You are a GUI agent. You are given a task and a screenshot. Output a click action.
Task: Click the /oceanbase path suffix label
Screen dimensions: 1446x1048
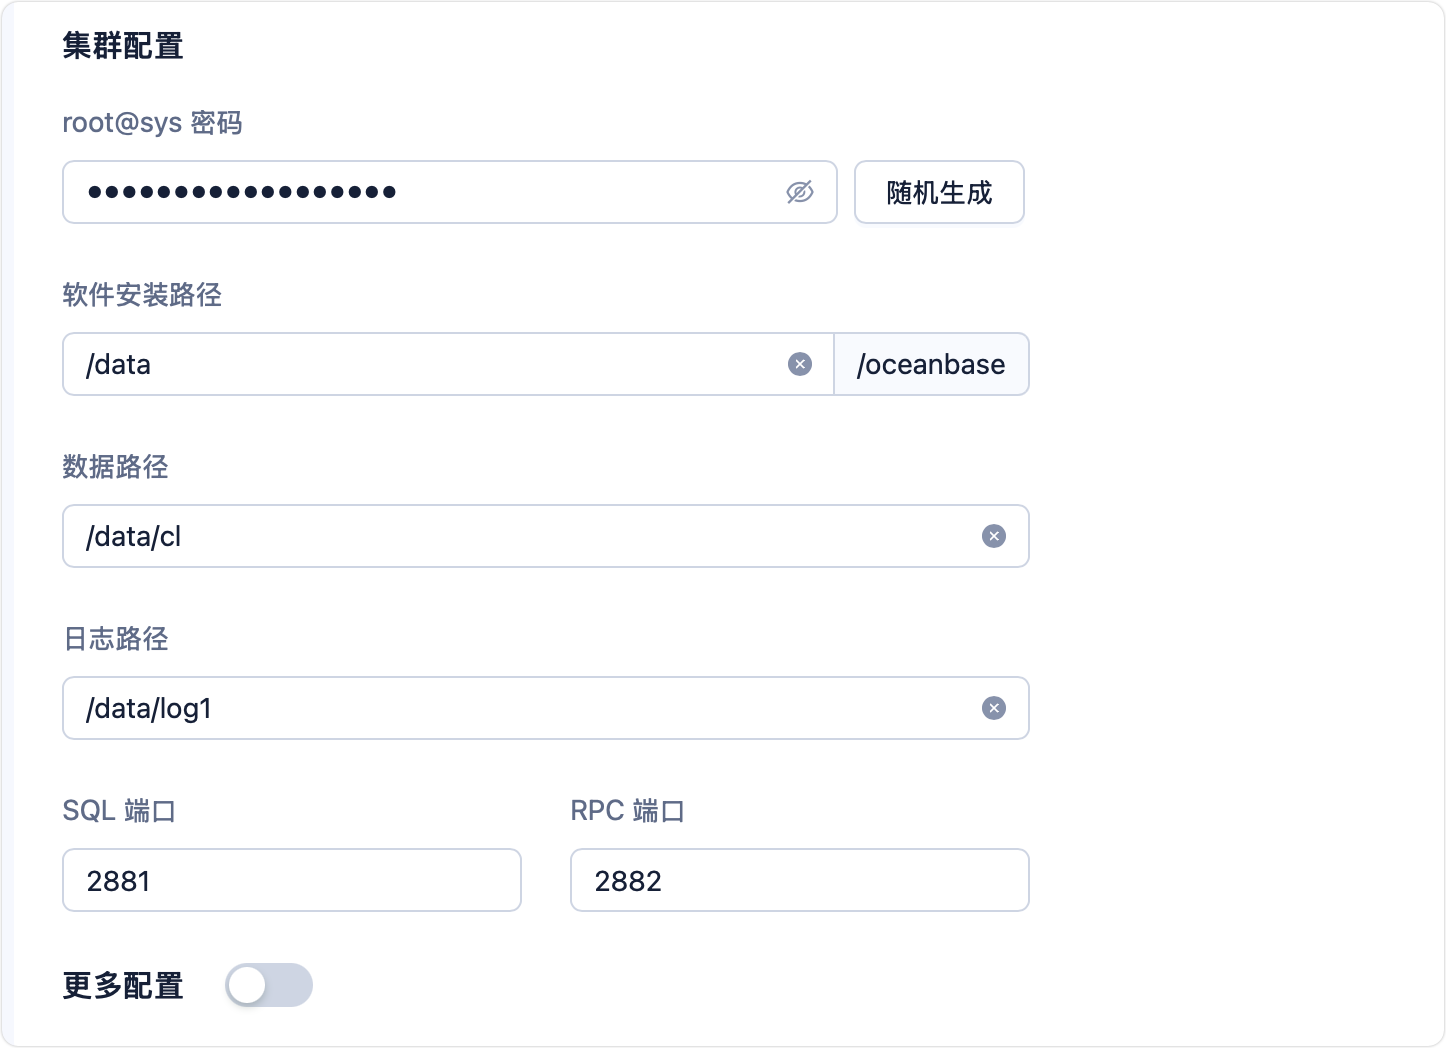[x=931, y=364]
